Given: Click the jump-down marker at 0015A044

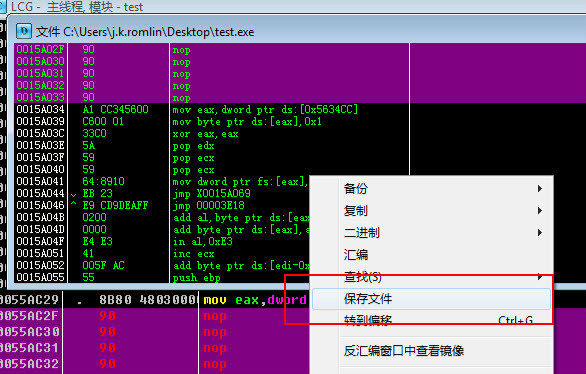Looking at the screenshot, I should tap(74, 194).
